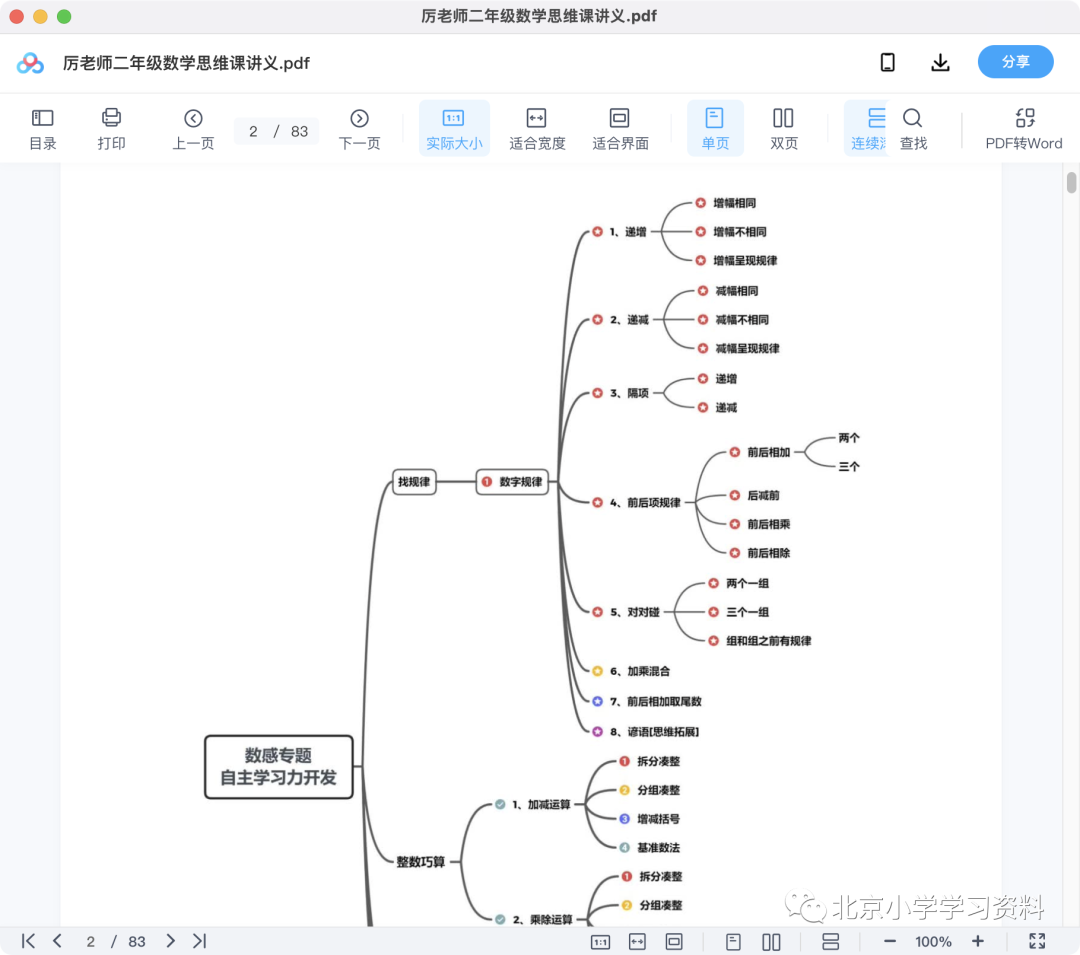
Task: Click bottom bar double page icon
Action: pyautogui.click(x=771, y=942)
